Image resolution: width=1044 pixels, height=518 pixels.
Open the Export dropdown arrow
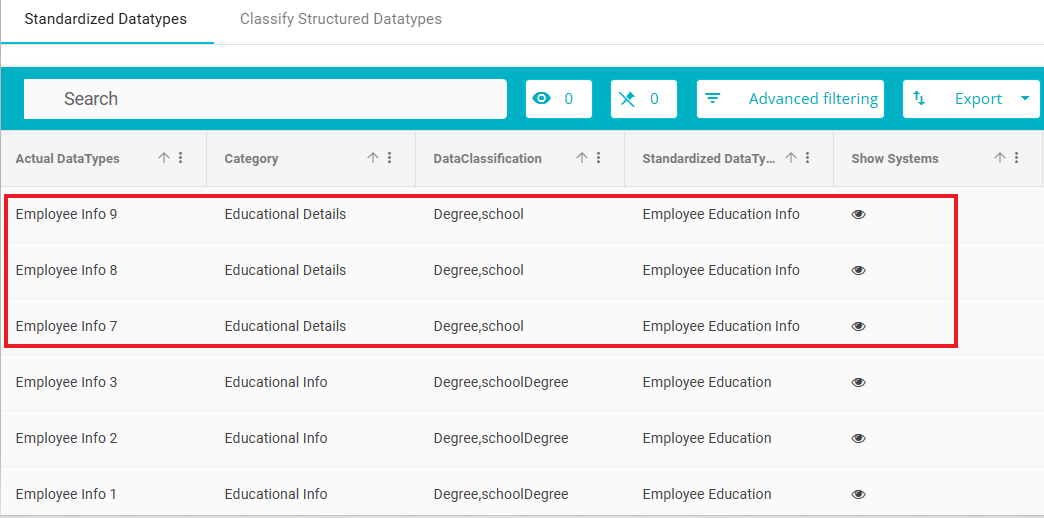click(1025, 99)
